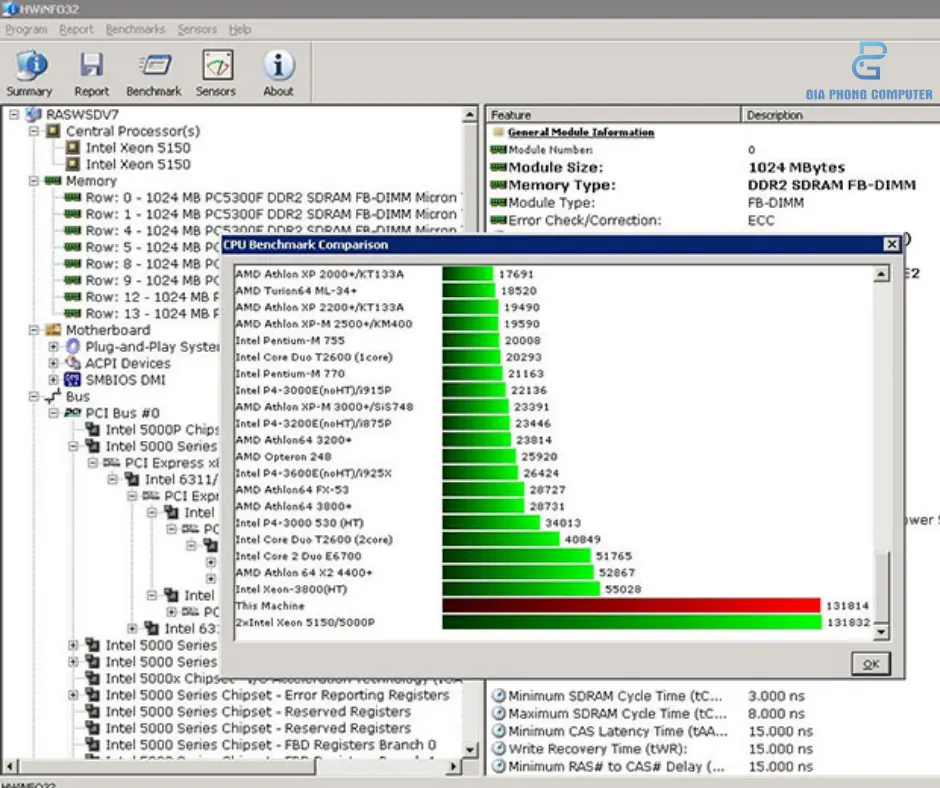Expand the SMBIOS DMI node

coord(53,380)
